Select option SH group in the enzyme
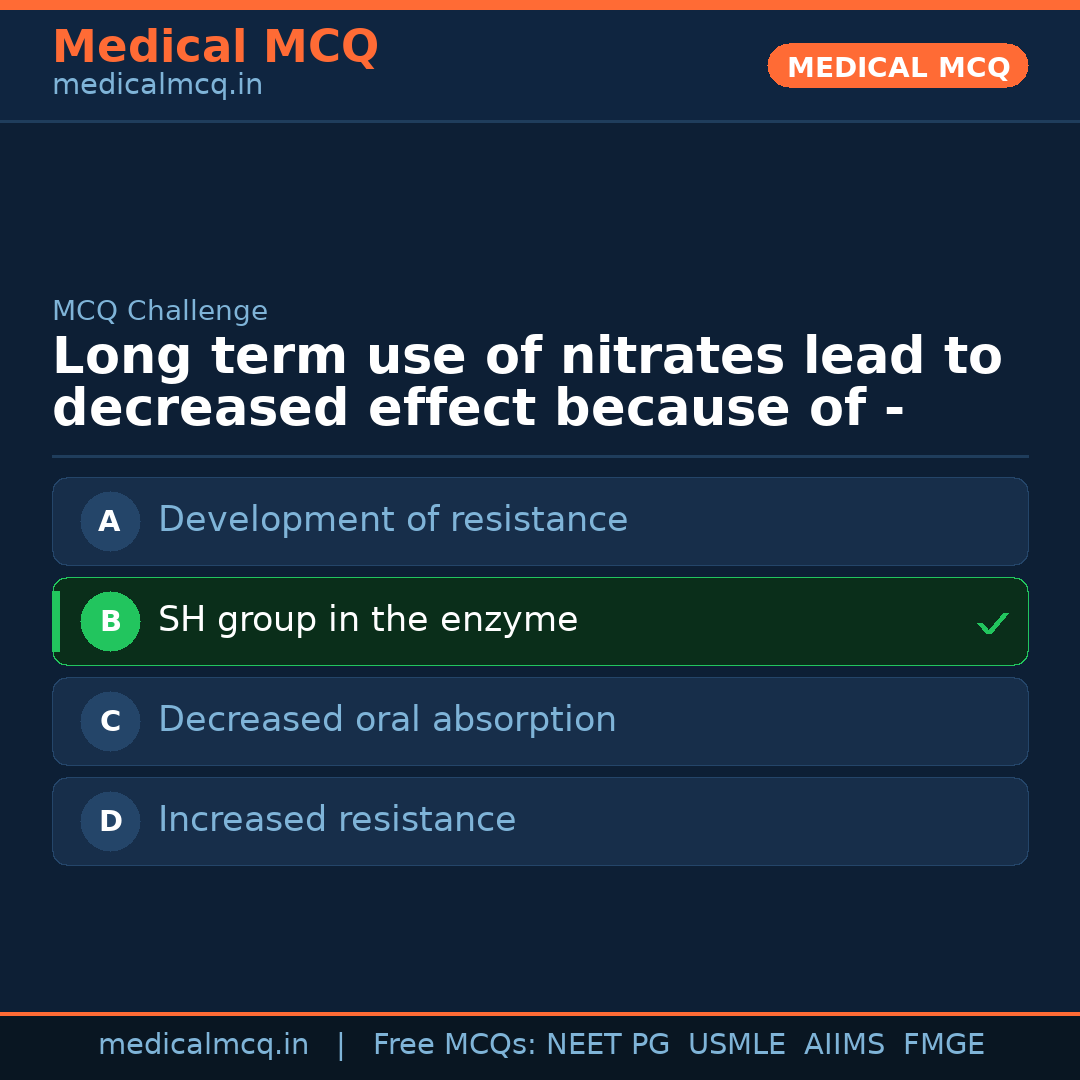1080x1080 pixels. tap(368, 620)
